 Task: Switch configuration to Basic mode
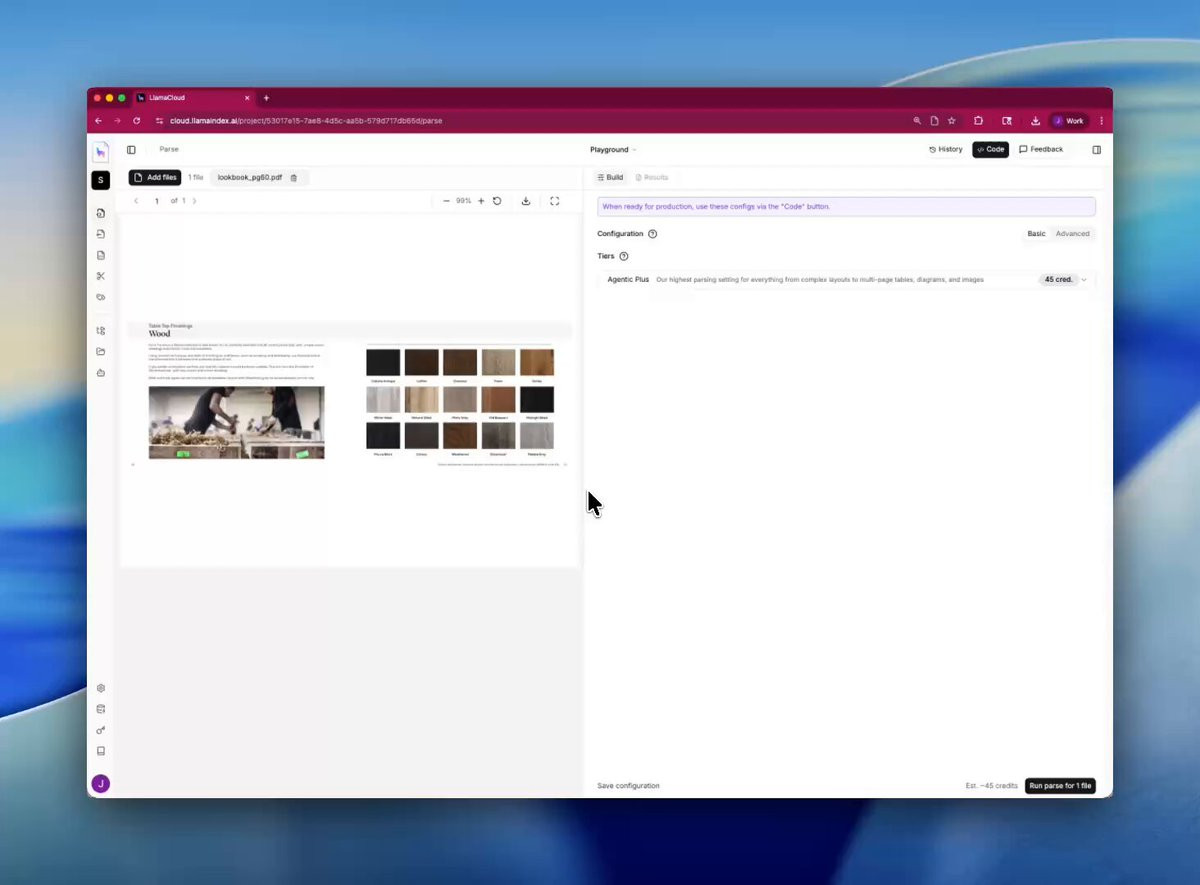pyautogui.click(x=1036, y=234)
